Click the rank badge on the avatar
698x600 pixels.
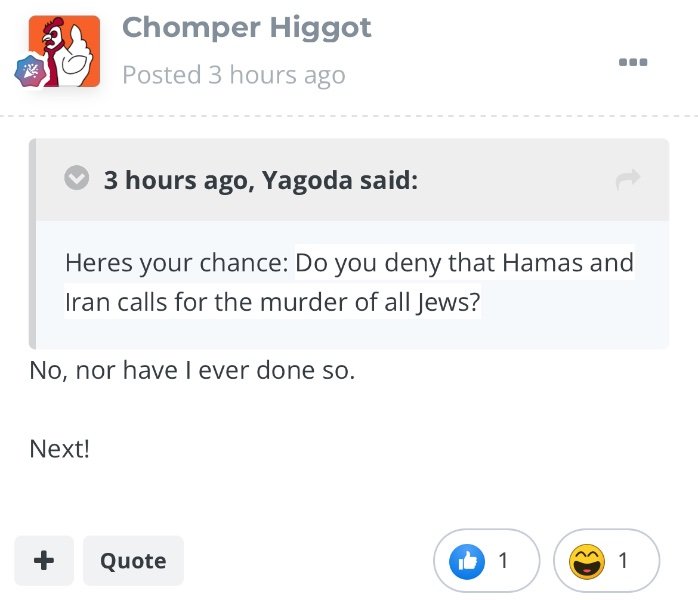click(26, 72)
